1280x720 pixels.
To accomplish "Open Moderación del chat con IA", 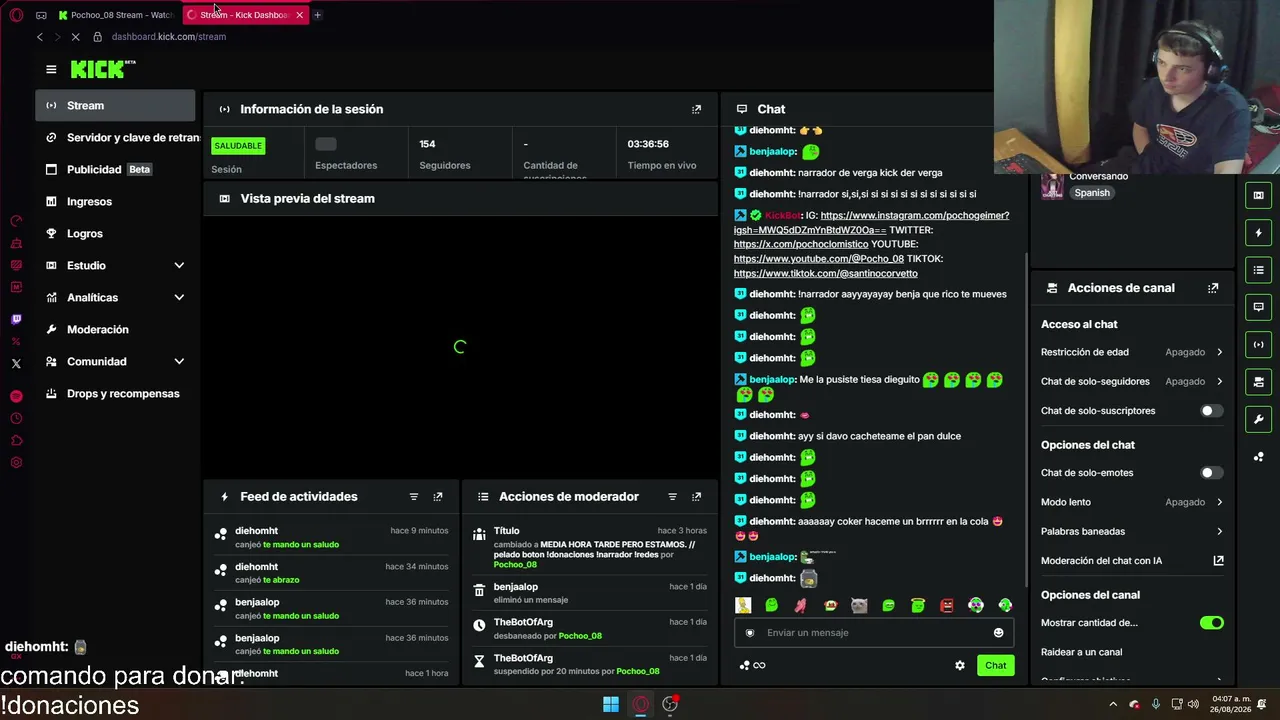I will point(1132,561).
